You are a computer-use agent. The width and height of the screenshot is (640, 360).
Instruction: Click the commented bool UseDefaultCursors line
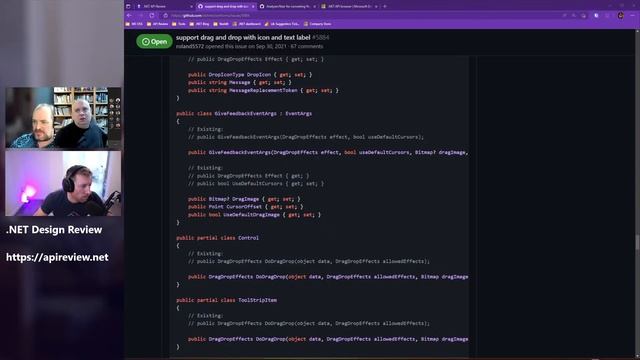click(256, 184)
